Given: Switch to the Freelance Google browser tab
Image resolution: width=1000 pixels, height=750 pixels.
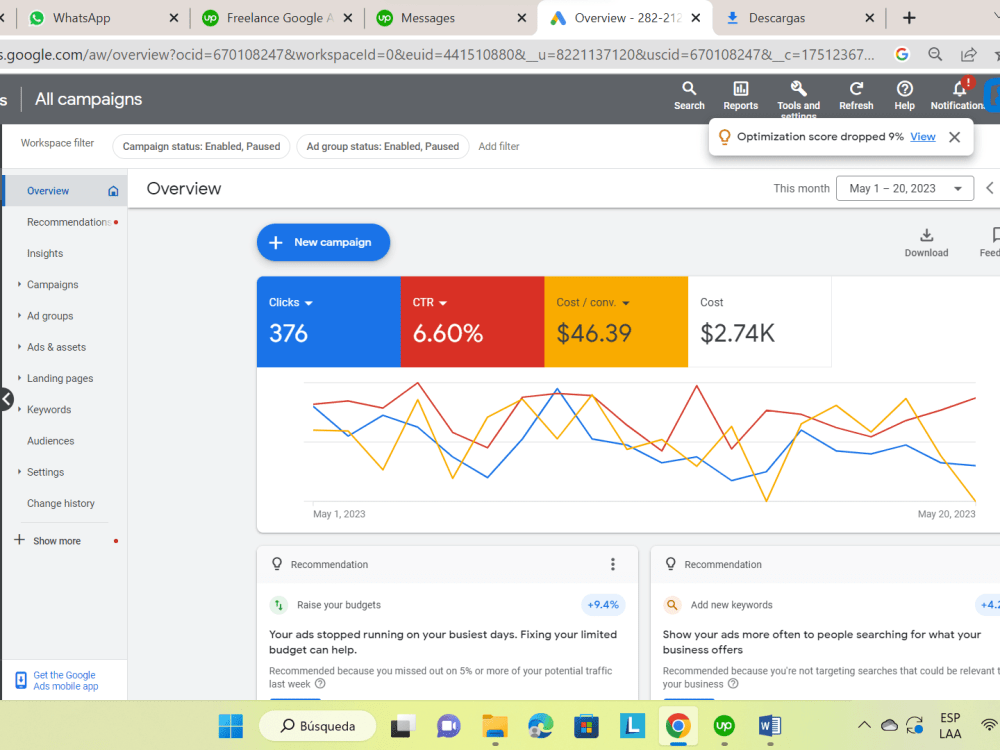Looking at the screenshot, I should (279, 18).
